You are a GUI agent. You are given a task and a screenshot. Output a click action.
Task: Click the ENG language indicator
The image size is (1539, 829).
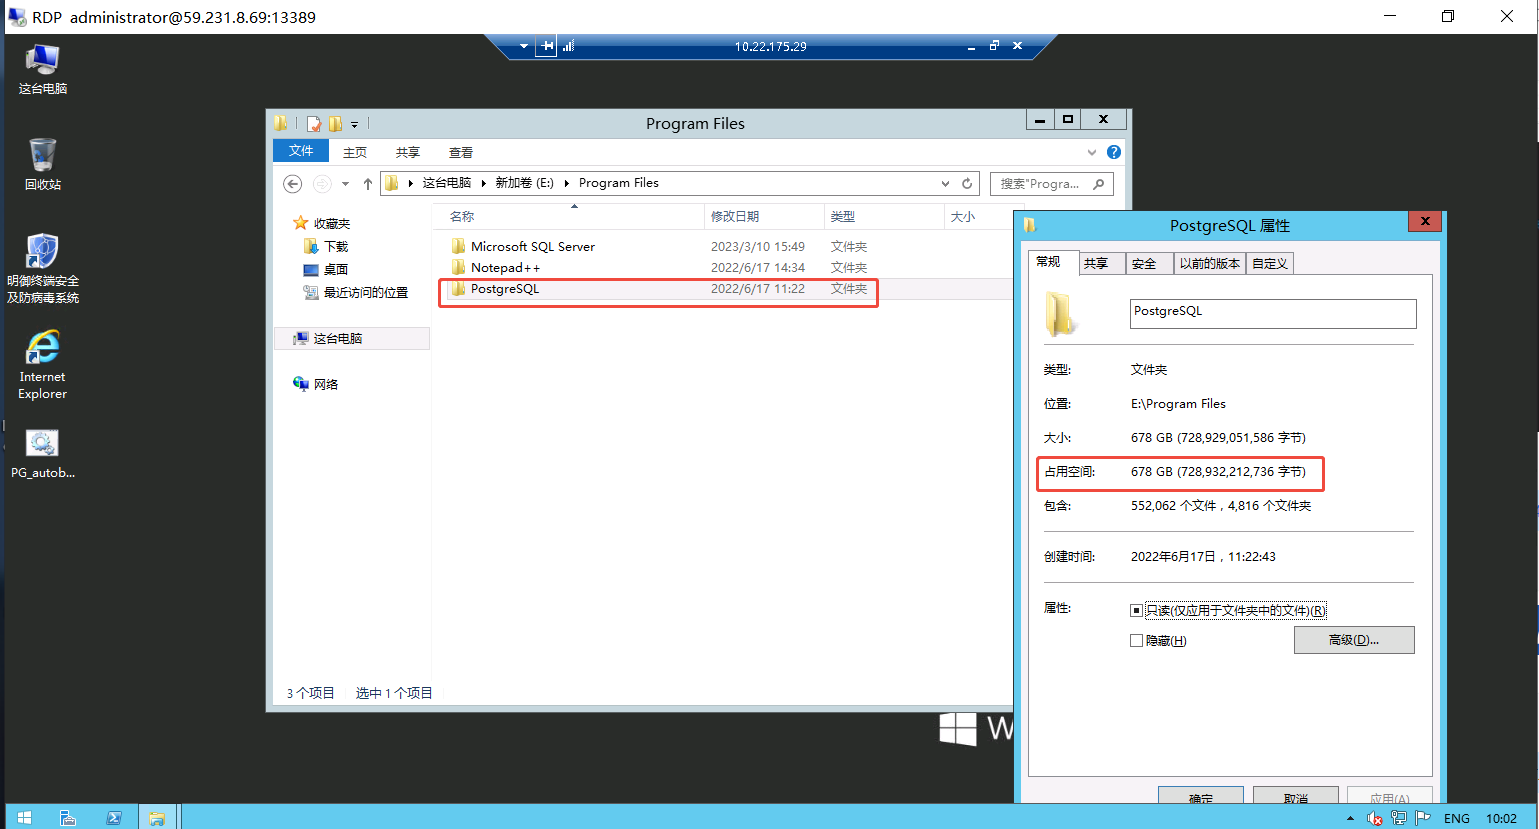click(x=1457, y=818)
